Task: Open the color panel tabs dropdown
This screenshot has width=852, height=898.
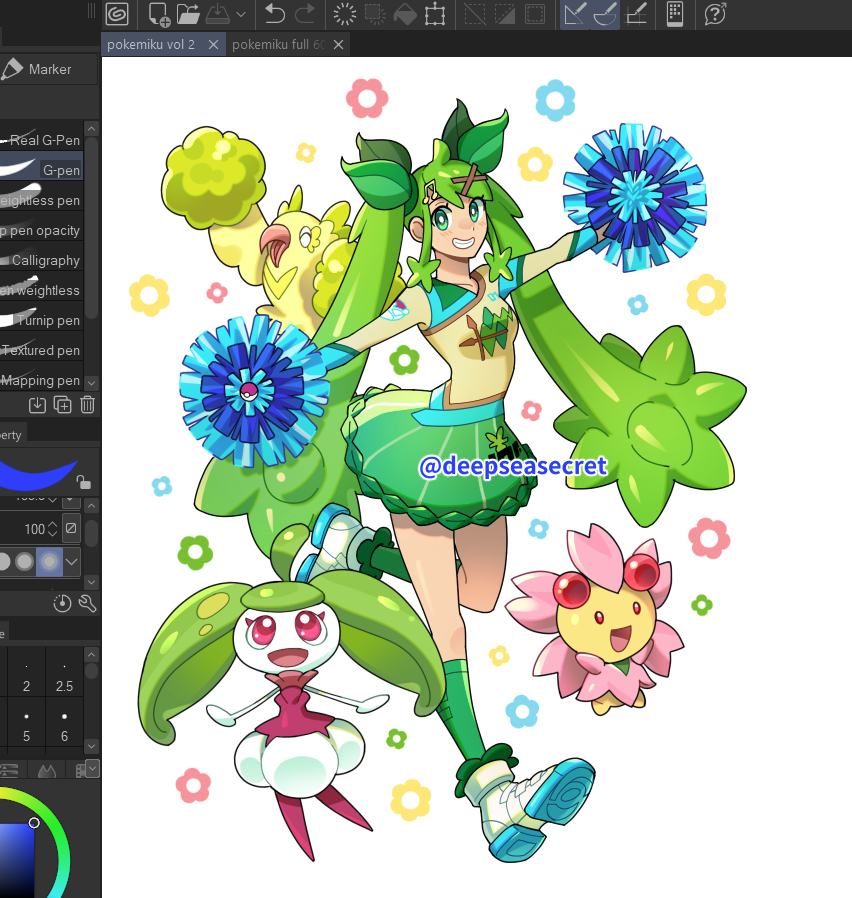Action: click(x=92, y=768)
